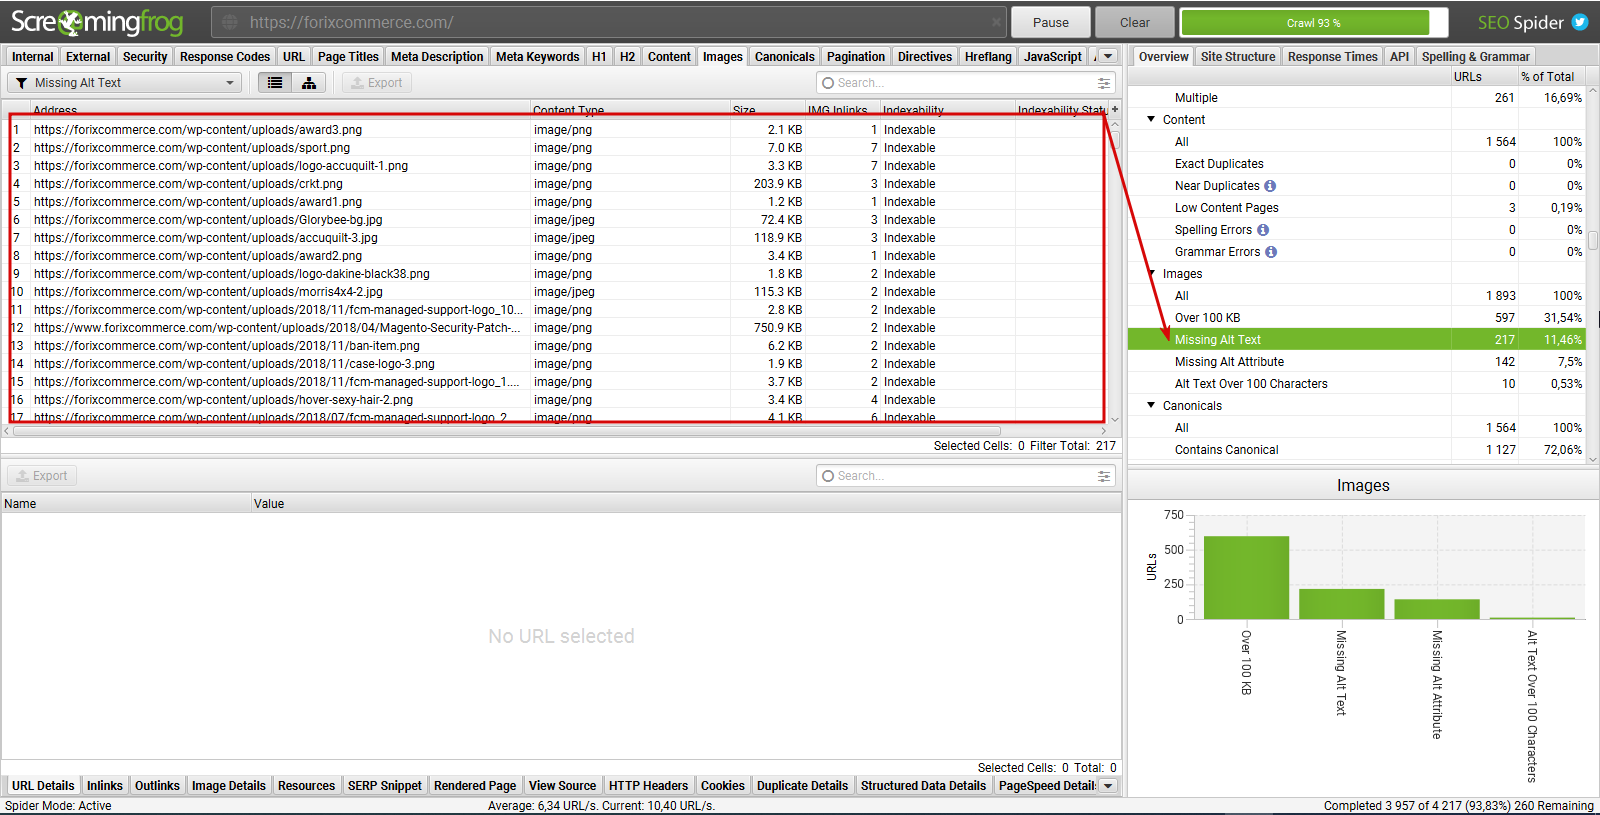Open lower search filter options icon
1600x815 pixels.
[x=1104, y=476]
